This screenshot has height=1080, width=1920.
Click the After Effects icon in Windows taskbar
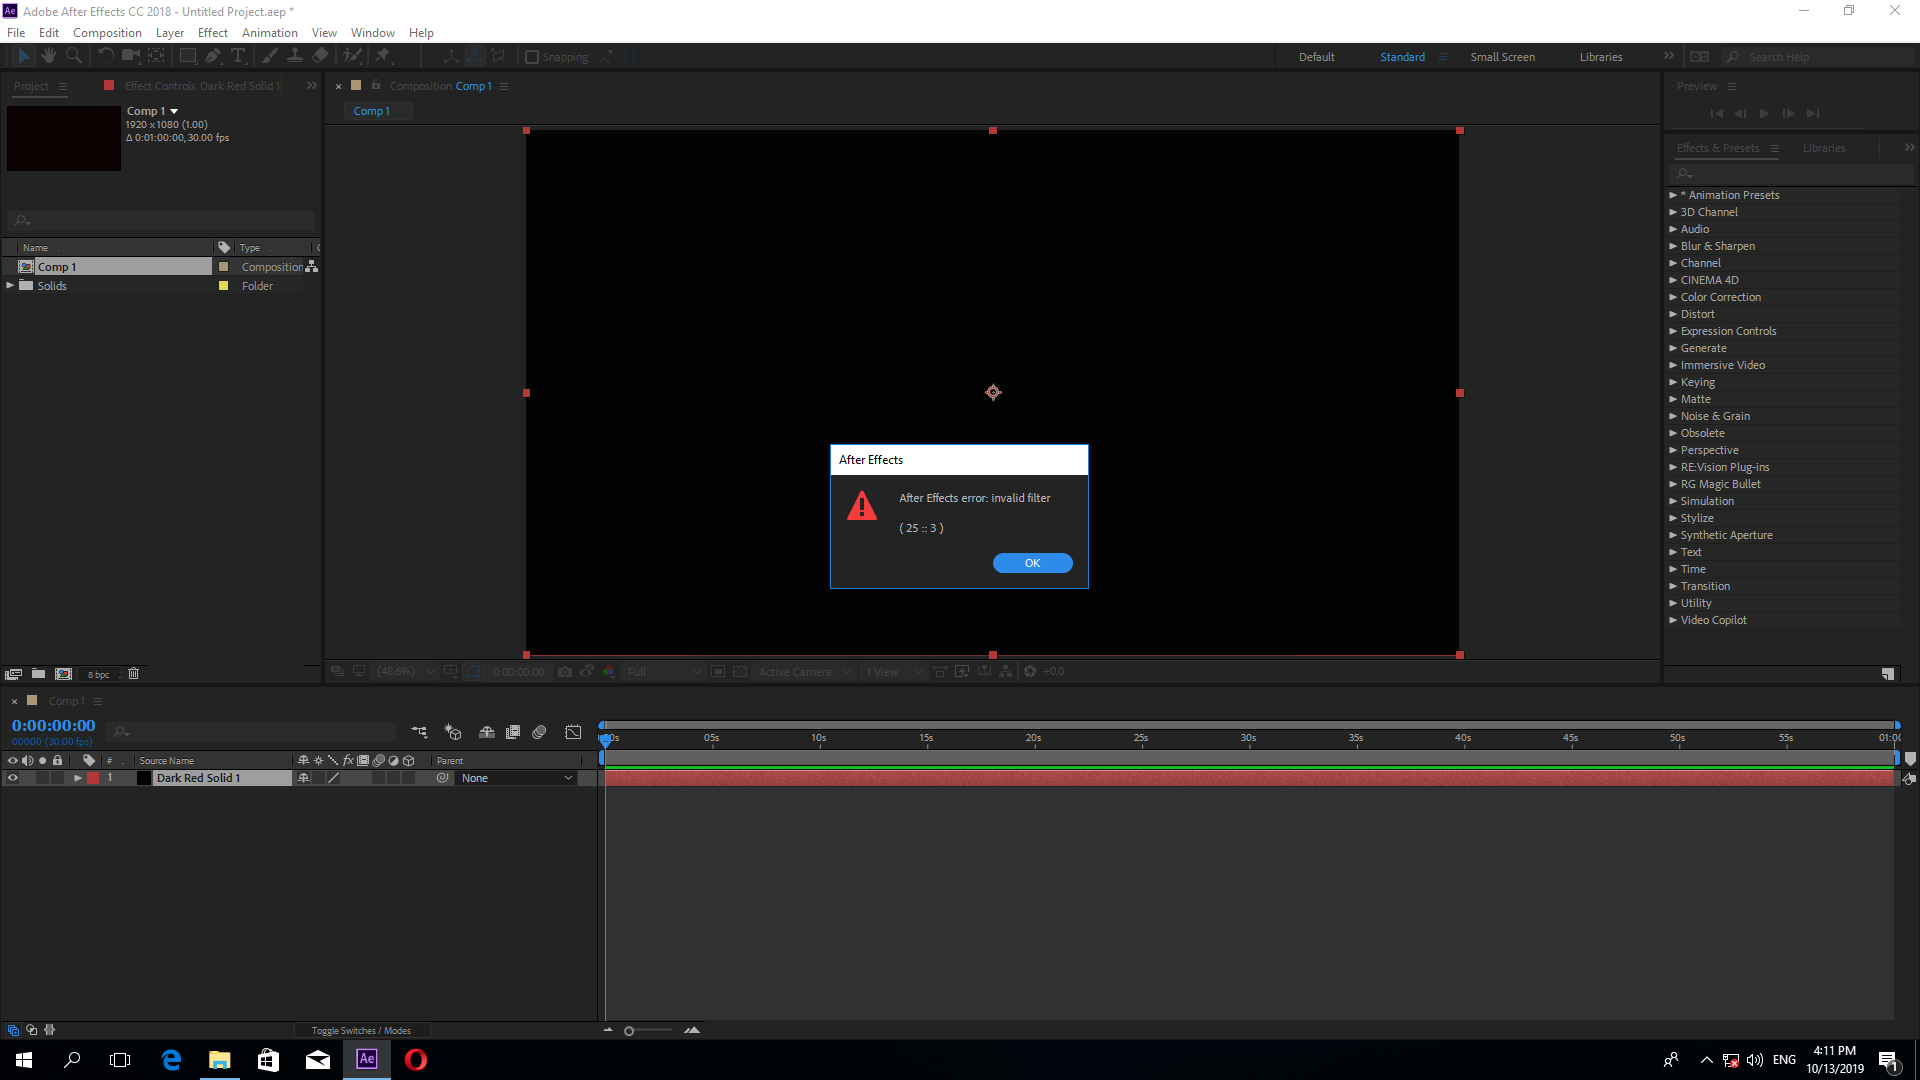(367, 1059)
